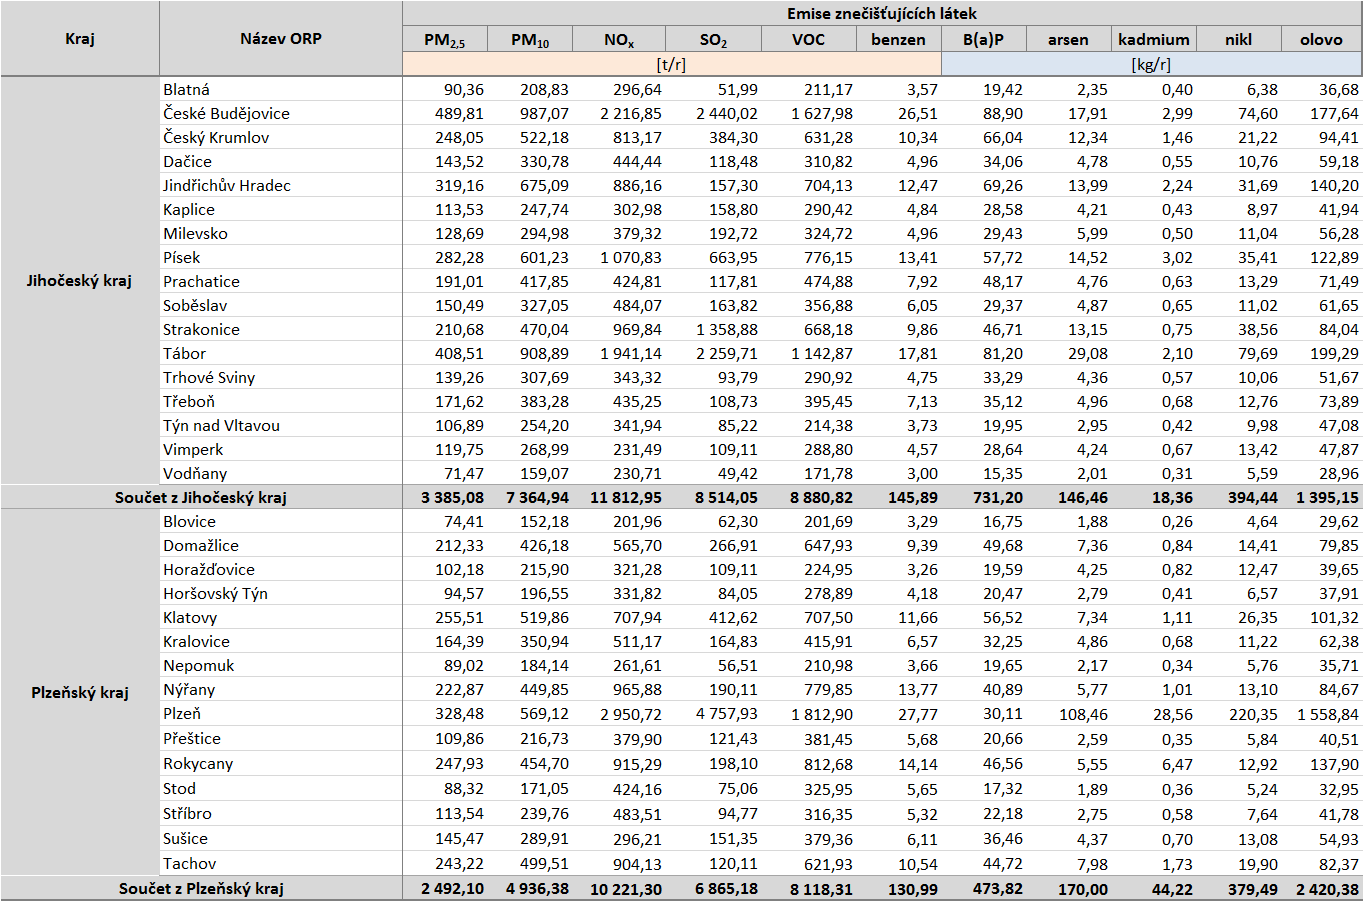Screen dimensions: 1363x901
Task: Click the Přeštice row name
Action: [x=192, y=739]
